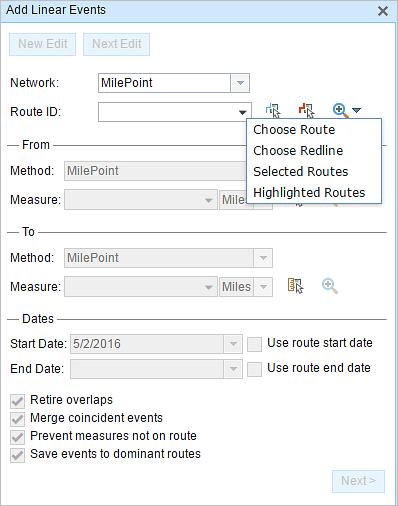The image size is (398, 506).
Task: Click the New Edit button
Action: pyautogui.click(x=42, y=44)
